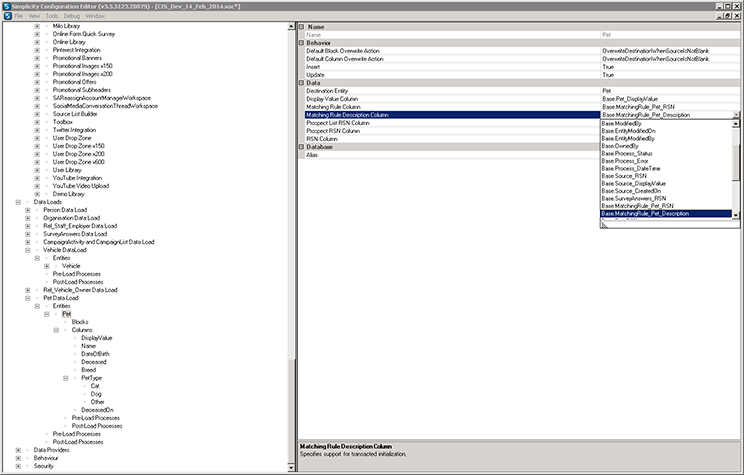Expand the Toolbox node
The width and height of the screenshot is (744, 475).
pos(37,122)
